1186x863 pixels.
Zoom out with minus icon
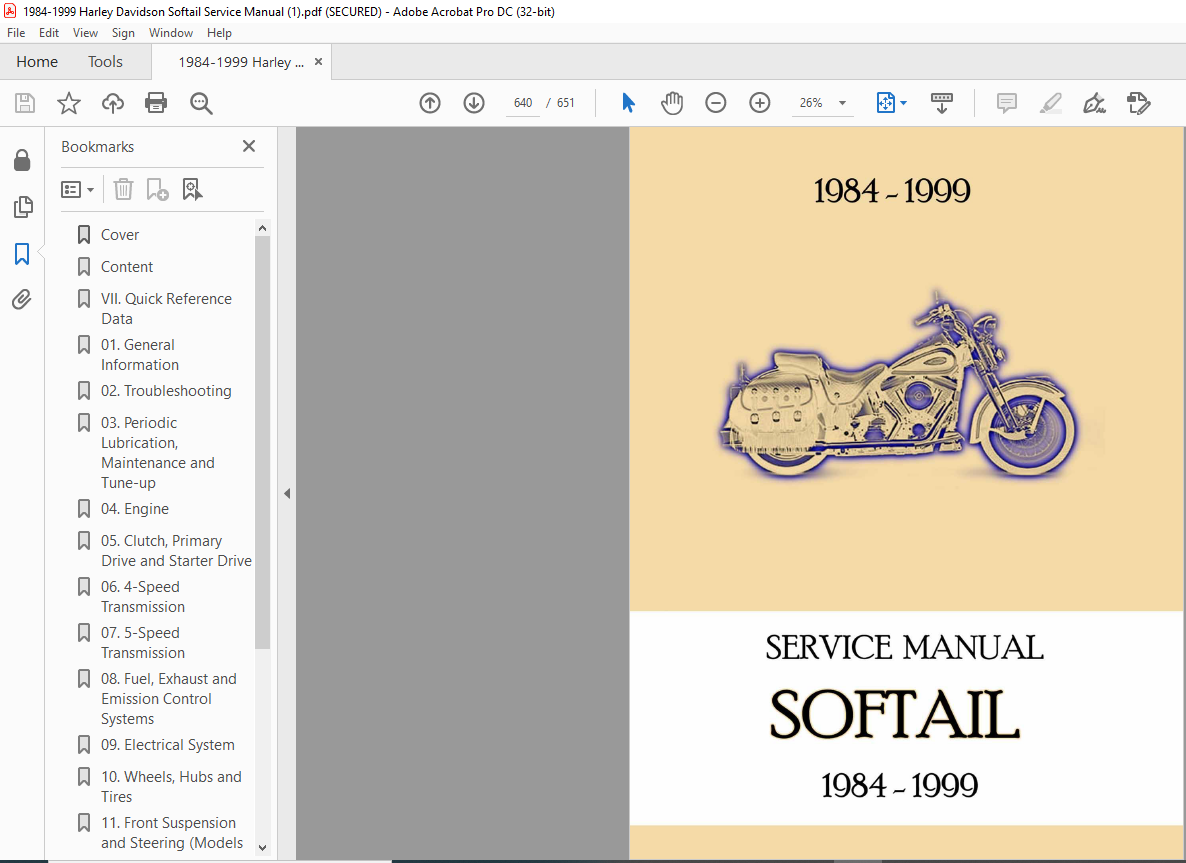(x=716, y=103)
